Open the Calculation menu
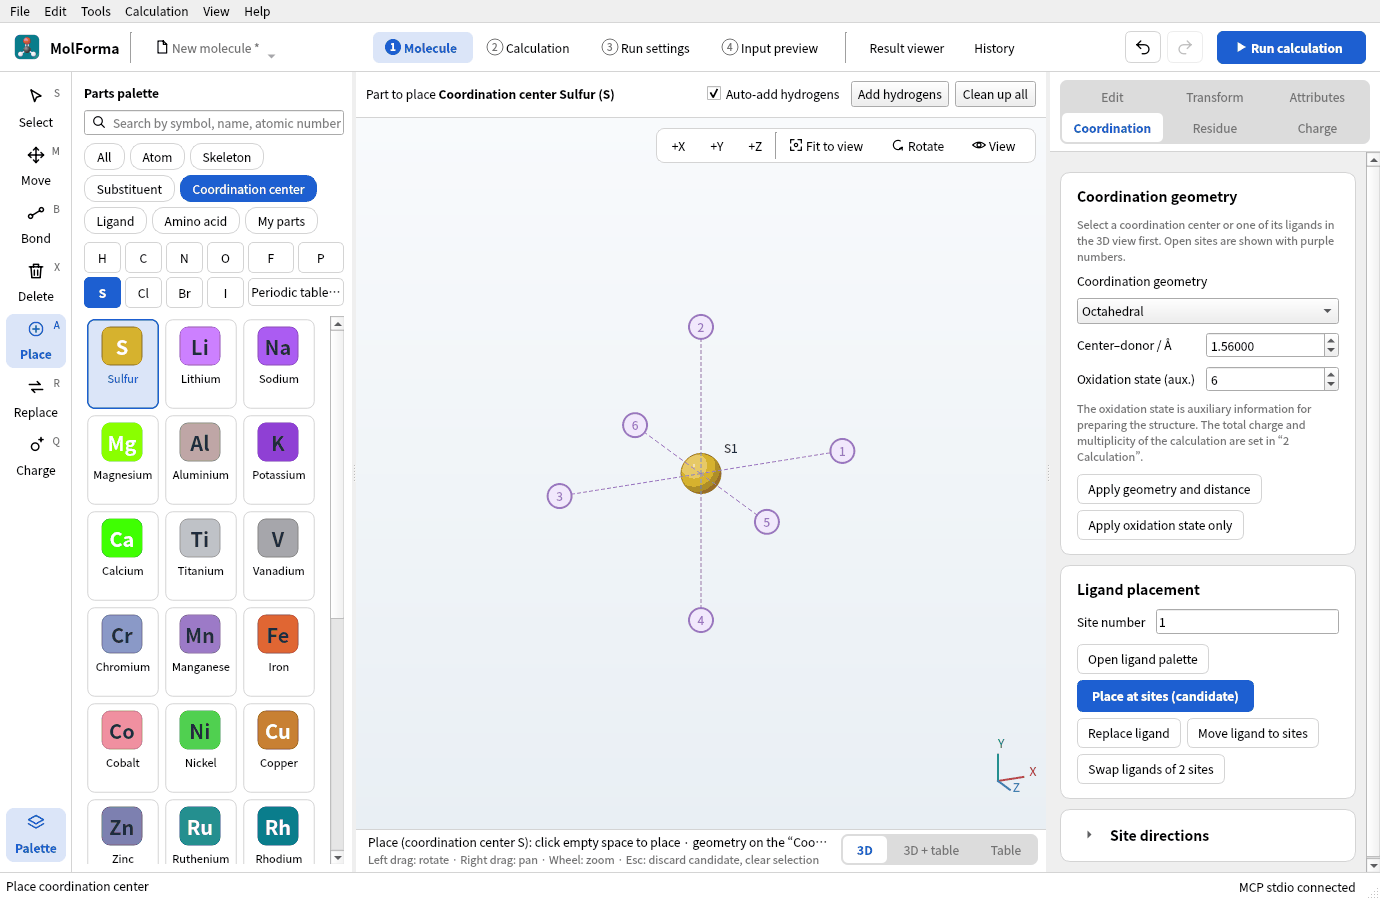The image size is (1380, 900). [x=156, y=11]
